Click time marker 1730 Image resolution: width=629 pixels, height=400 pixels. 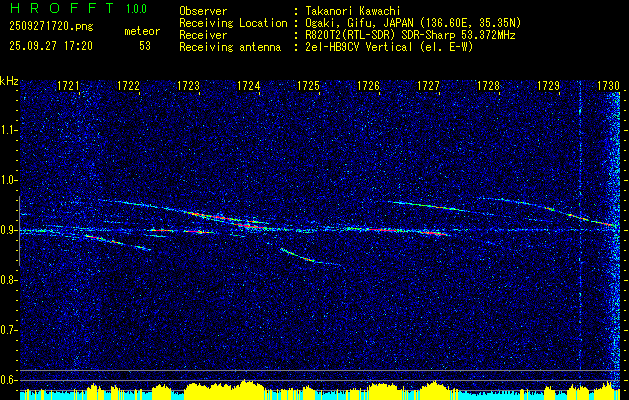point(609,85)
